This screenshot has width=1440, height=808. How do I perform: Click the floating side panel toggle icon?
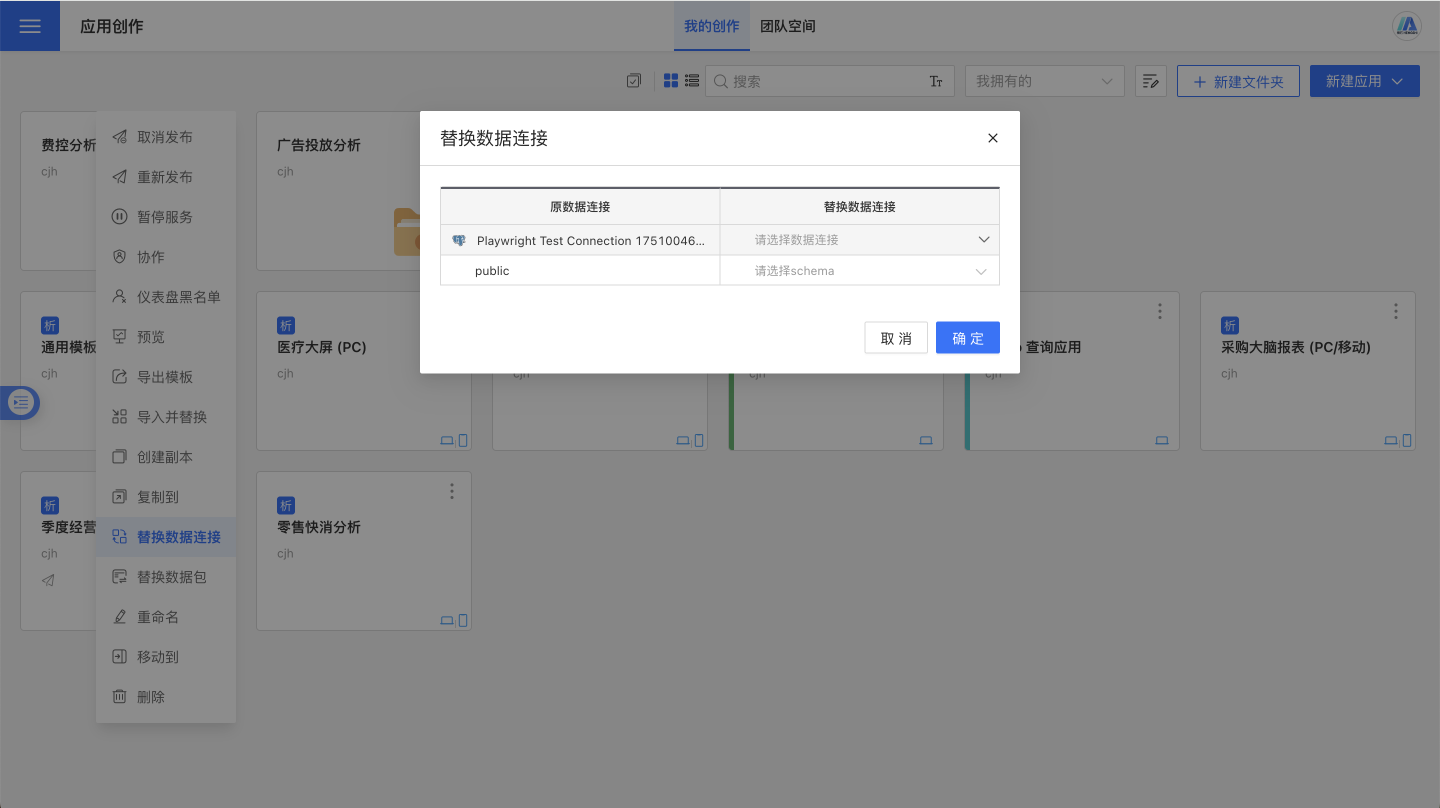tap(21, 403)
